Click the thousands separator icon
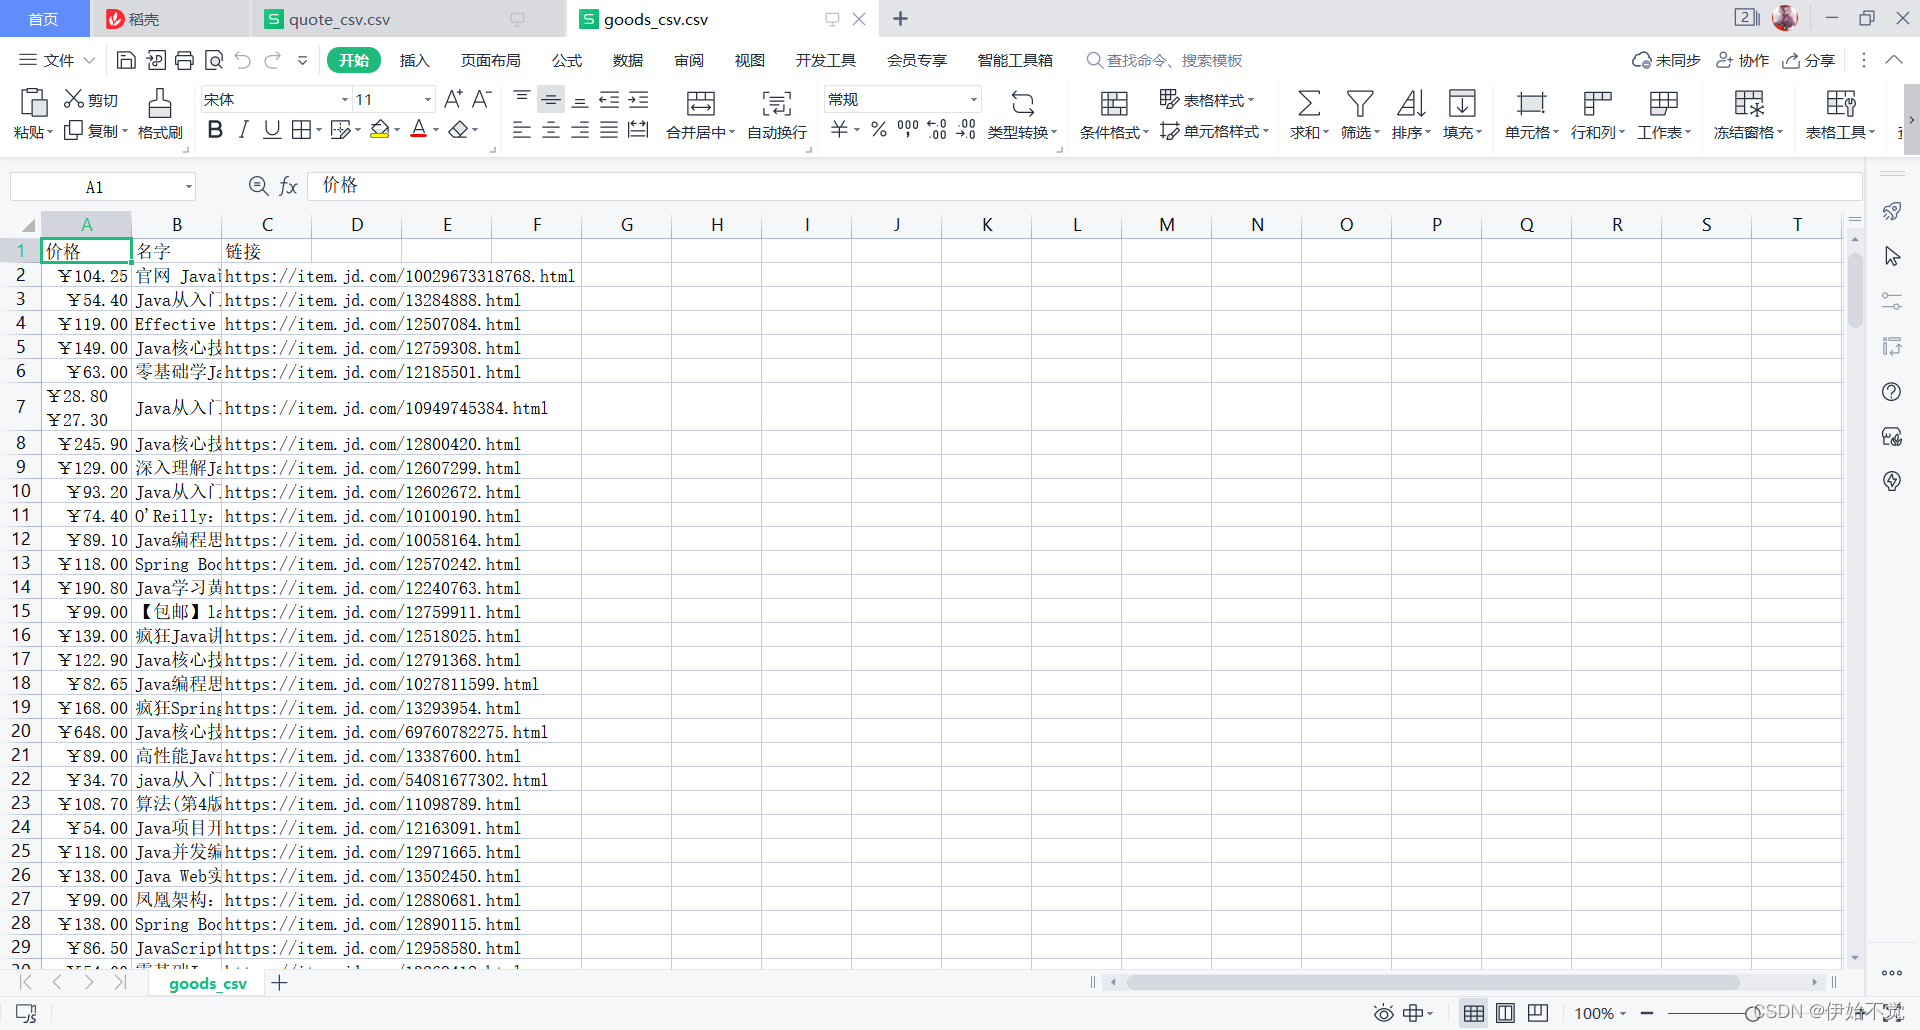The width and height of the screenshot is (1920, 1030). point(907,129)
